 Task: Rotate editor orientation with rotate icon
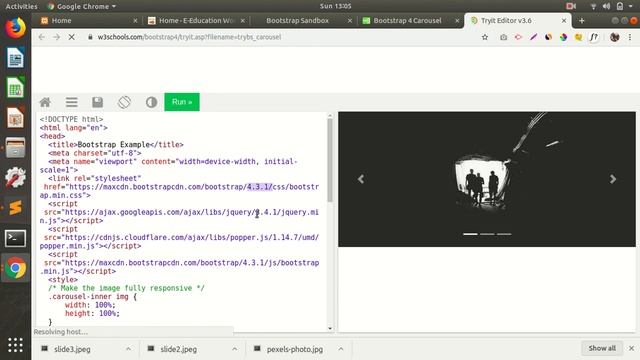point(124,102)
